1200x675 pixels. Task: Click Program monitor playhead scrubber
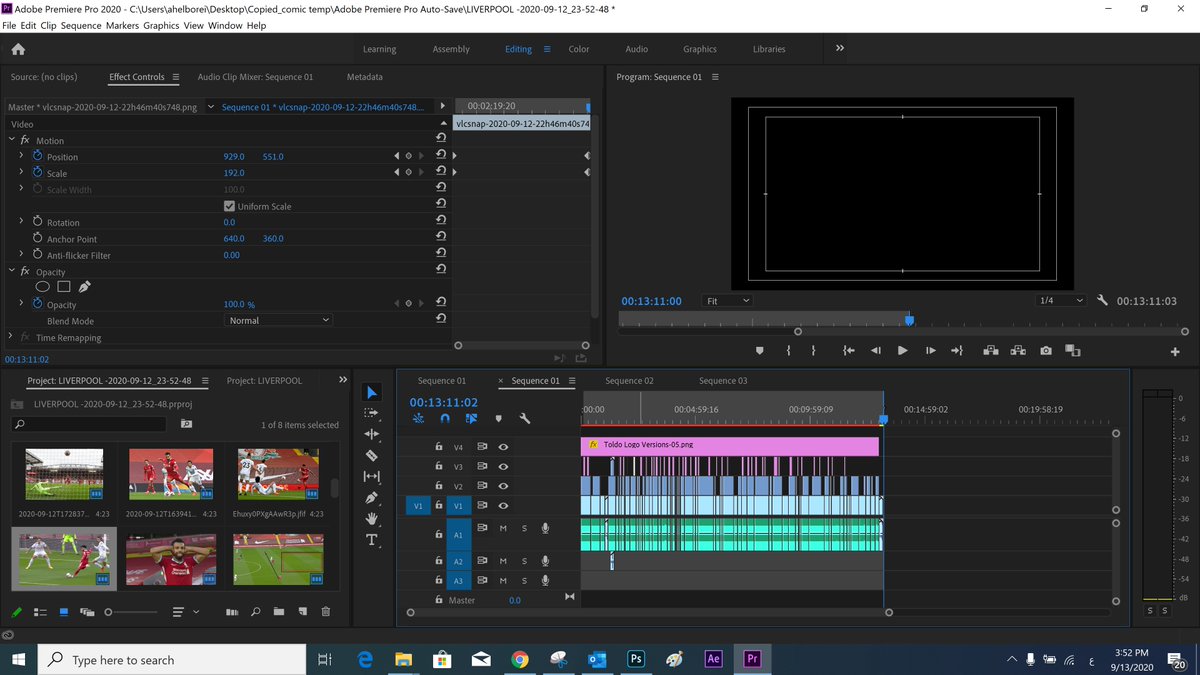pos(909,320)
